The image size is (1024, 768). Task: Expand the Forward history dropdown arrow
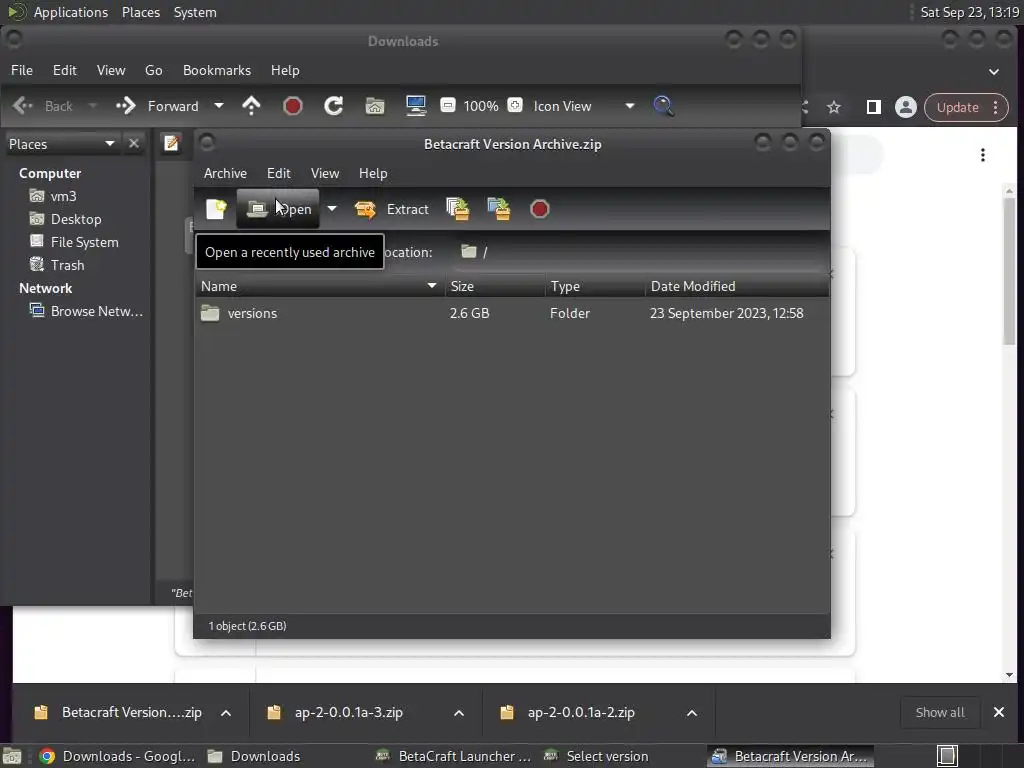point(219,106)
